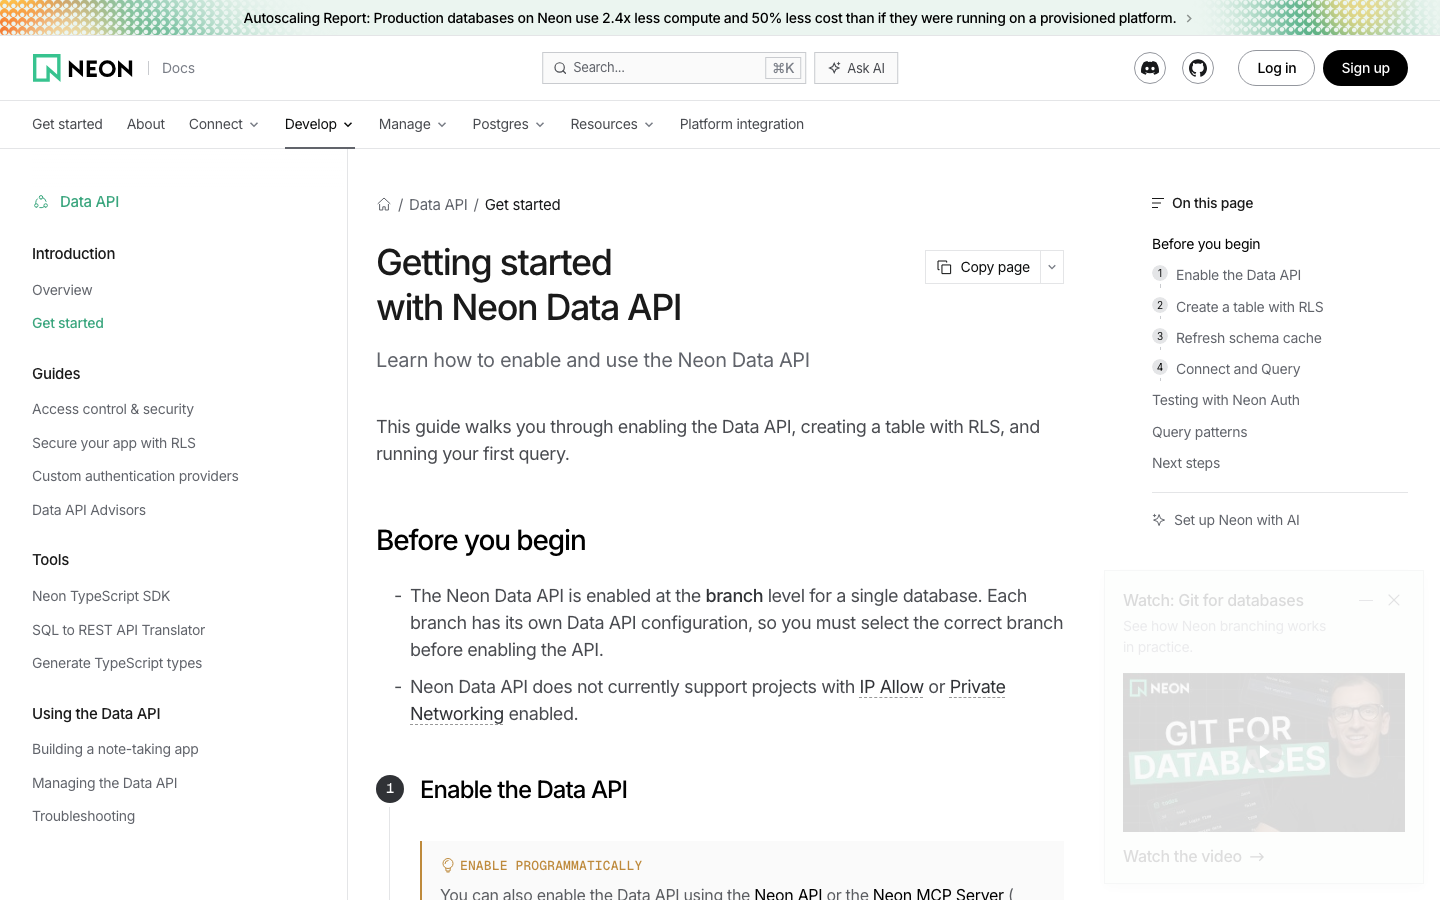Viewport: 1440px width, 900px height.
Task: Play the Git for Databases video
Action: [1264, 752]
